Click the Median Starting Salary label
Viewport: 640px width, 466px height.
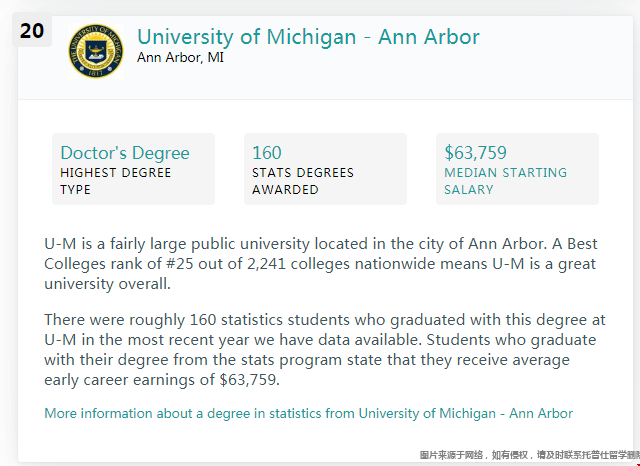pyautogui.click(x=505, y=181)
